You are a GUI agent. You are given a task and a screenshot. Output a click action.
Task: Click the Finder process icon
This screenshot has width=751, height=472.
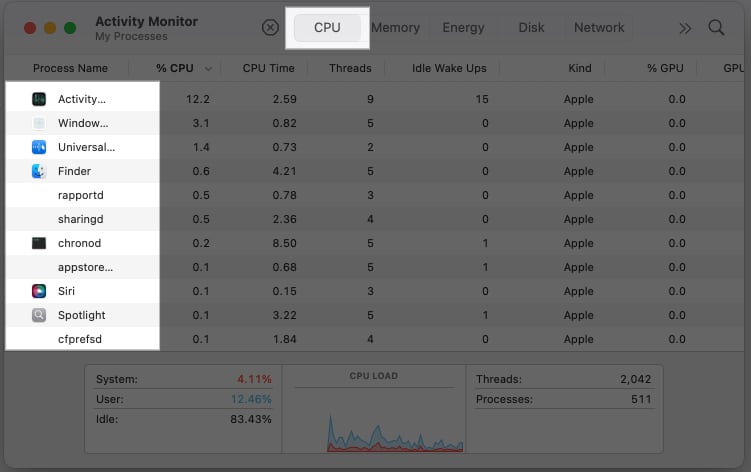[x=39, y=171]
